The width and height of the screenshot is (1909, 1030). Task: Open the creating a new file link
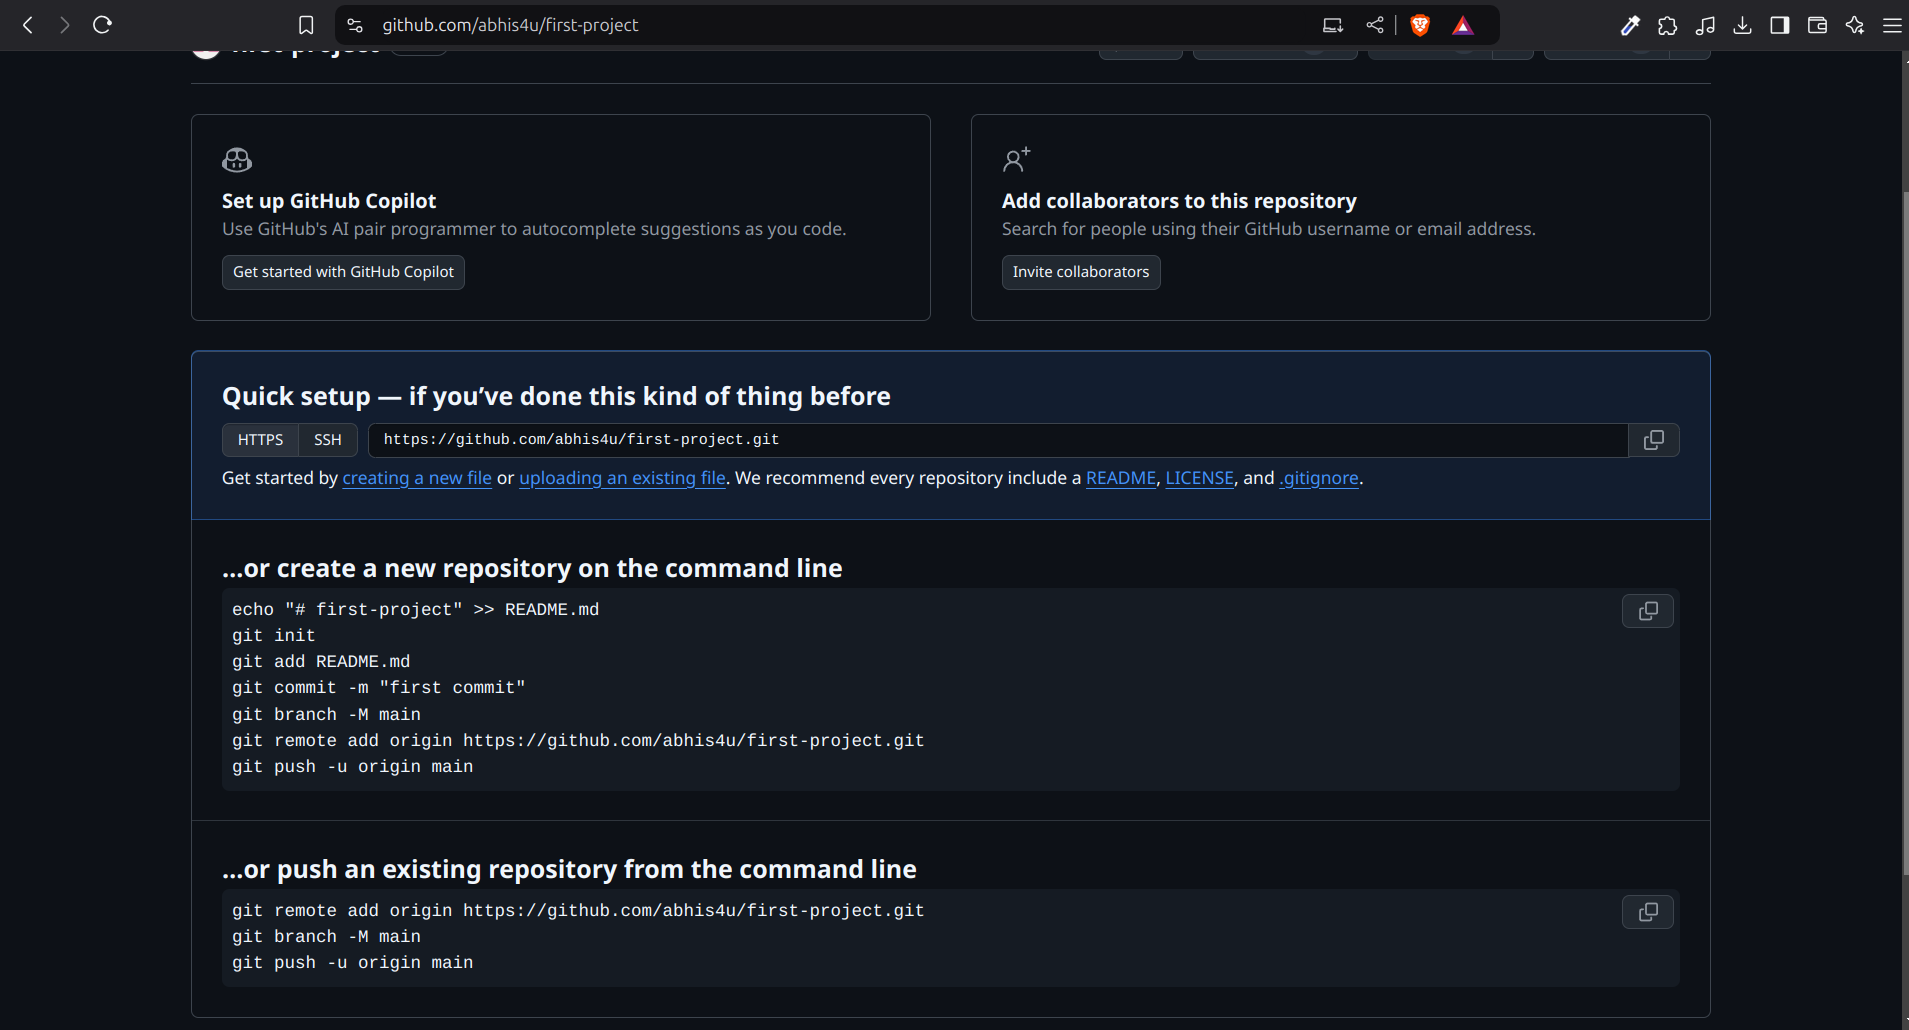pyautogui.click(x=417, y=478)
